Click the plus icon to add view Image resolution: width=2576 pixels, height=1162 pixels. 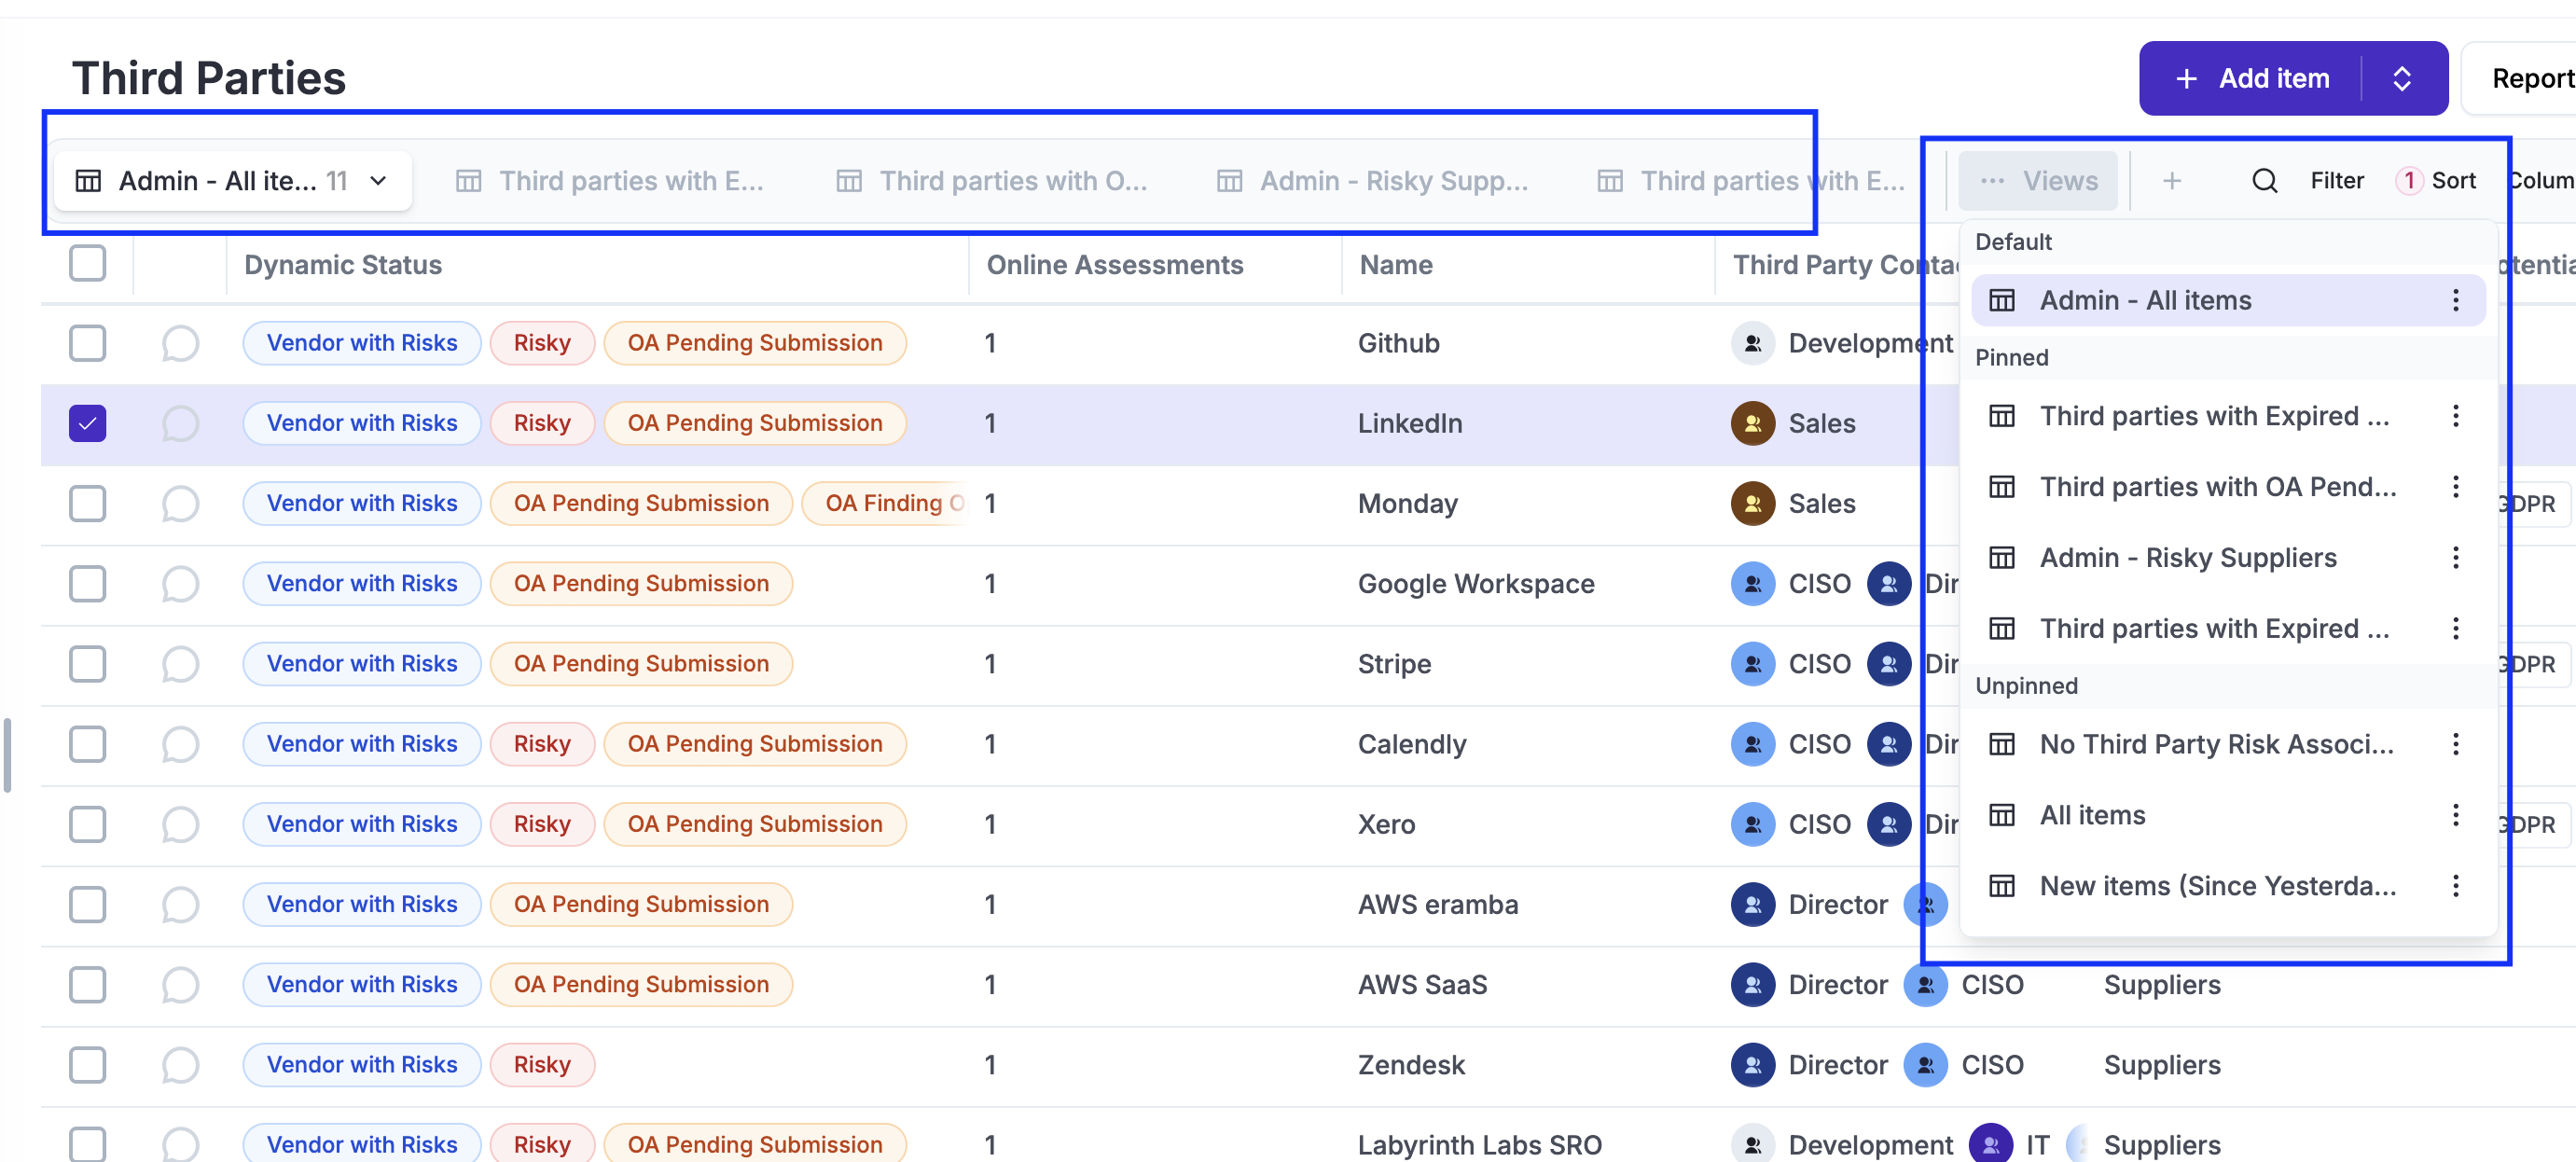click(2171, 181)
